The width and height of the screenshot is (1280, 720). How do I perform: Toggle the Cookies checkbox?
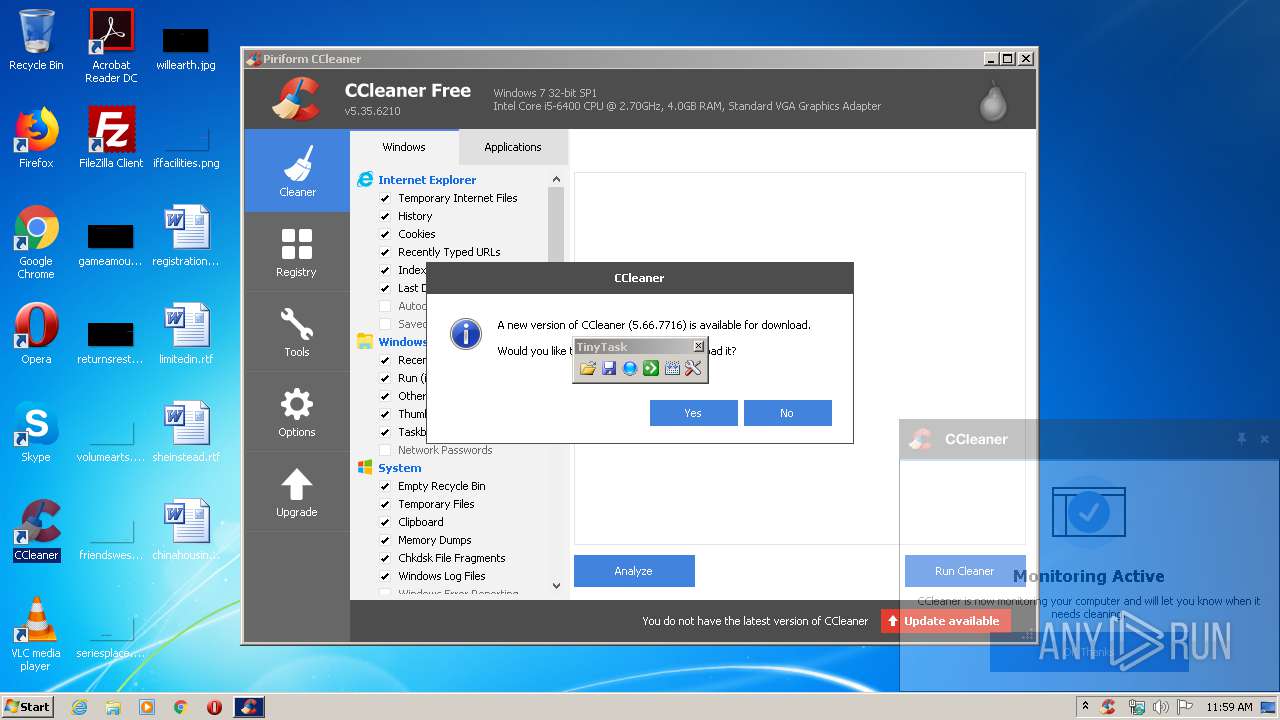[x=385, y=234]
